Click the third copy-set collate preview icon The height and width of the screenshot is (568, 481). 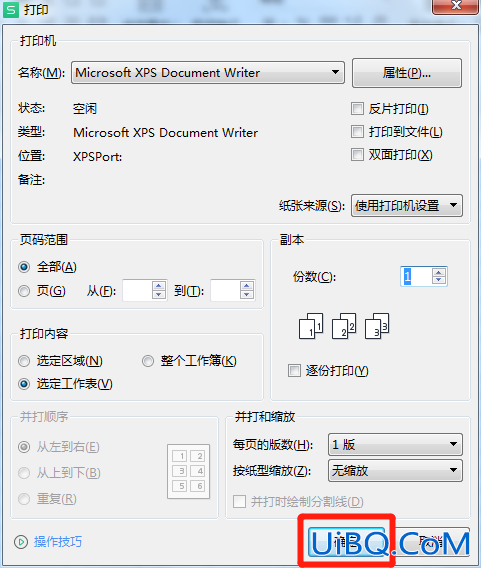(x=377, y=326)
